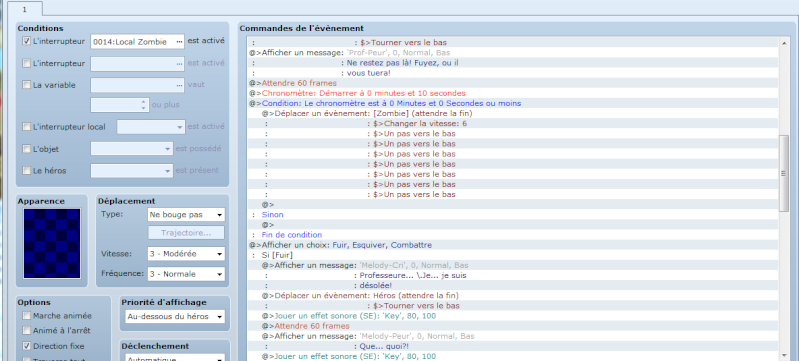799x361 pixels.
Task: Select the Sinon branch line
Action: (512, 215)
